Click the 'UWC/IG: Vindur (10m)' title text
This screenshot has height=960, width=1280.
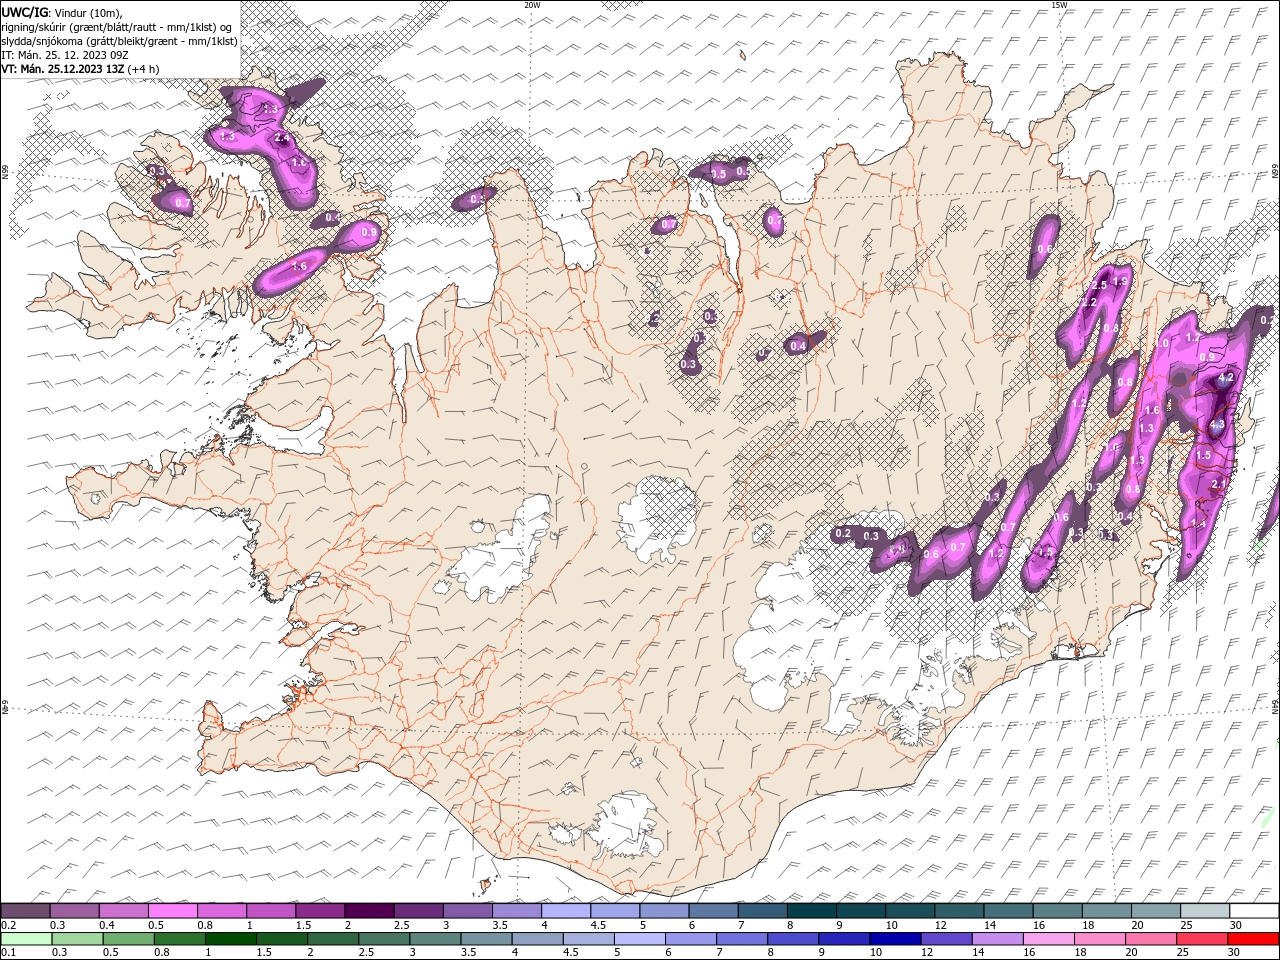point(62,12)
